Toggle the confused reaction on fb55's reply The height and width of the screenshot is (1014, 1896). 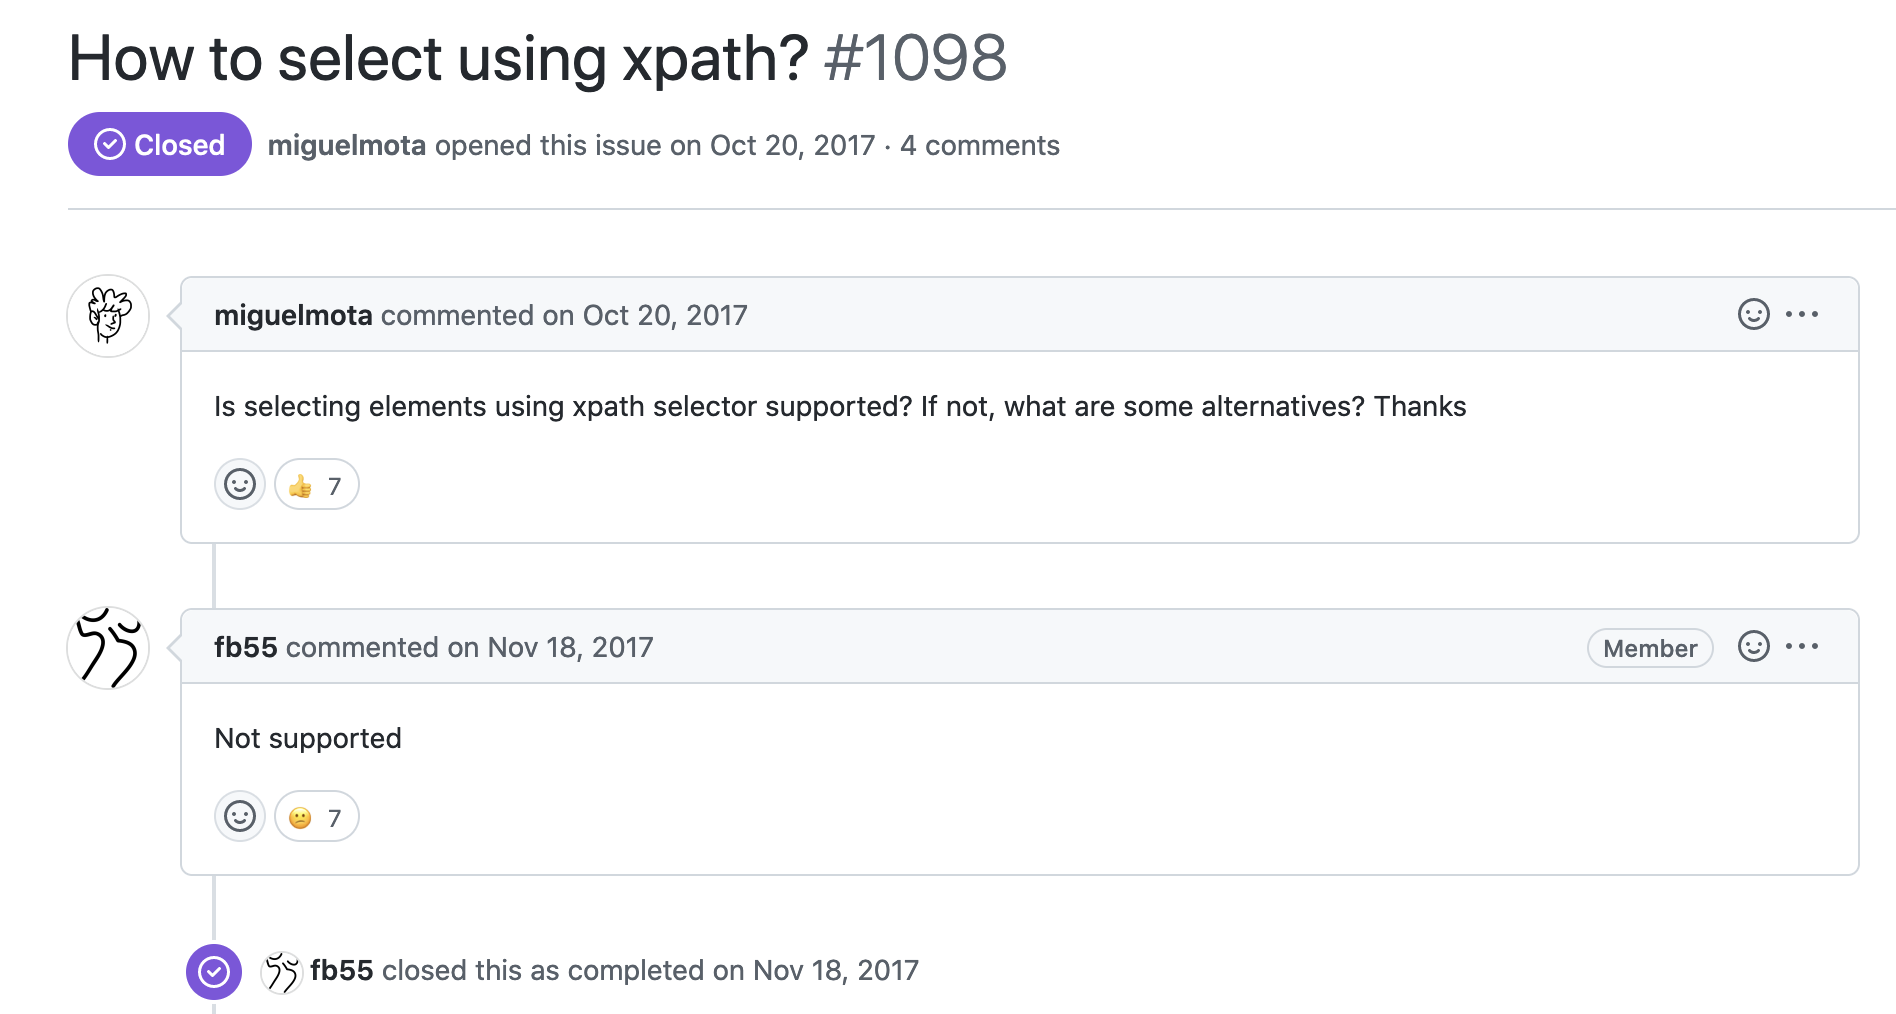pyautogui.click(x=316, y=816)
